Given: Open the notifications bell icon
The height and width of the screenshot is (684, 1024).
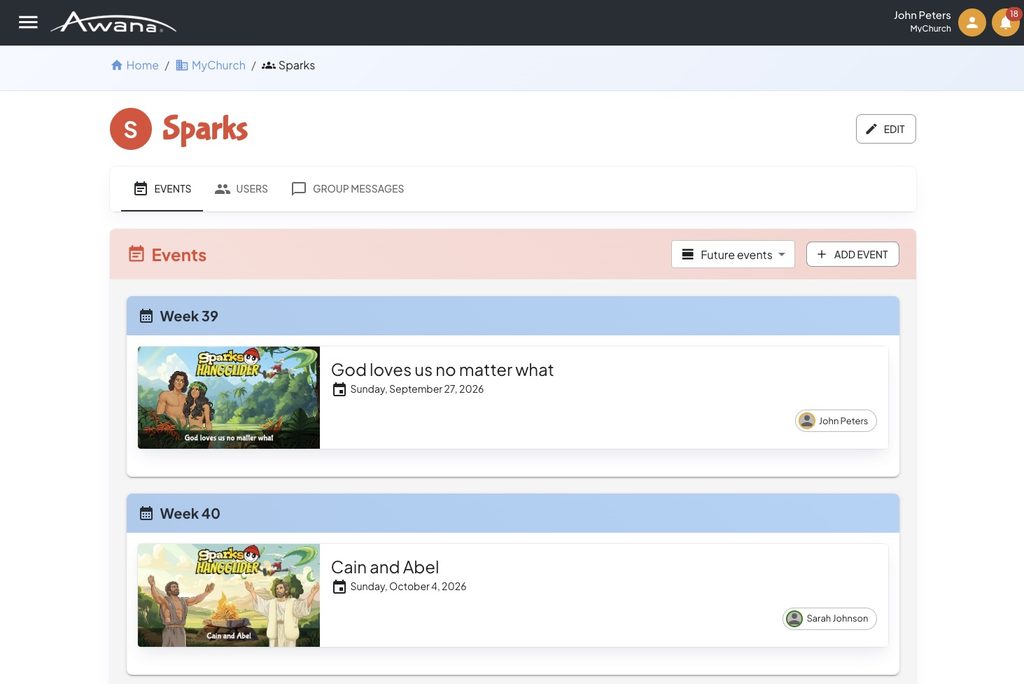Looking at the screenshot, I should click(1006, 22).
